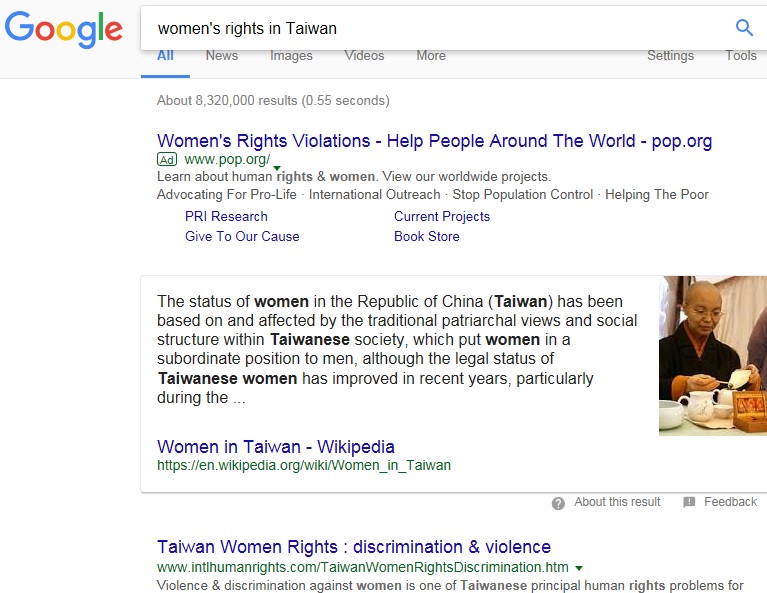
Task: Click the featured snippet nun thumbnail image
Action: point(713,356)
